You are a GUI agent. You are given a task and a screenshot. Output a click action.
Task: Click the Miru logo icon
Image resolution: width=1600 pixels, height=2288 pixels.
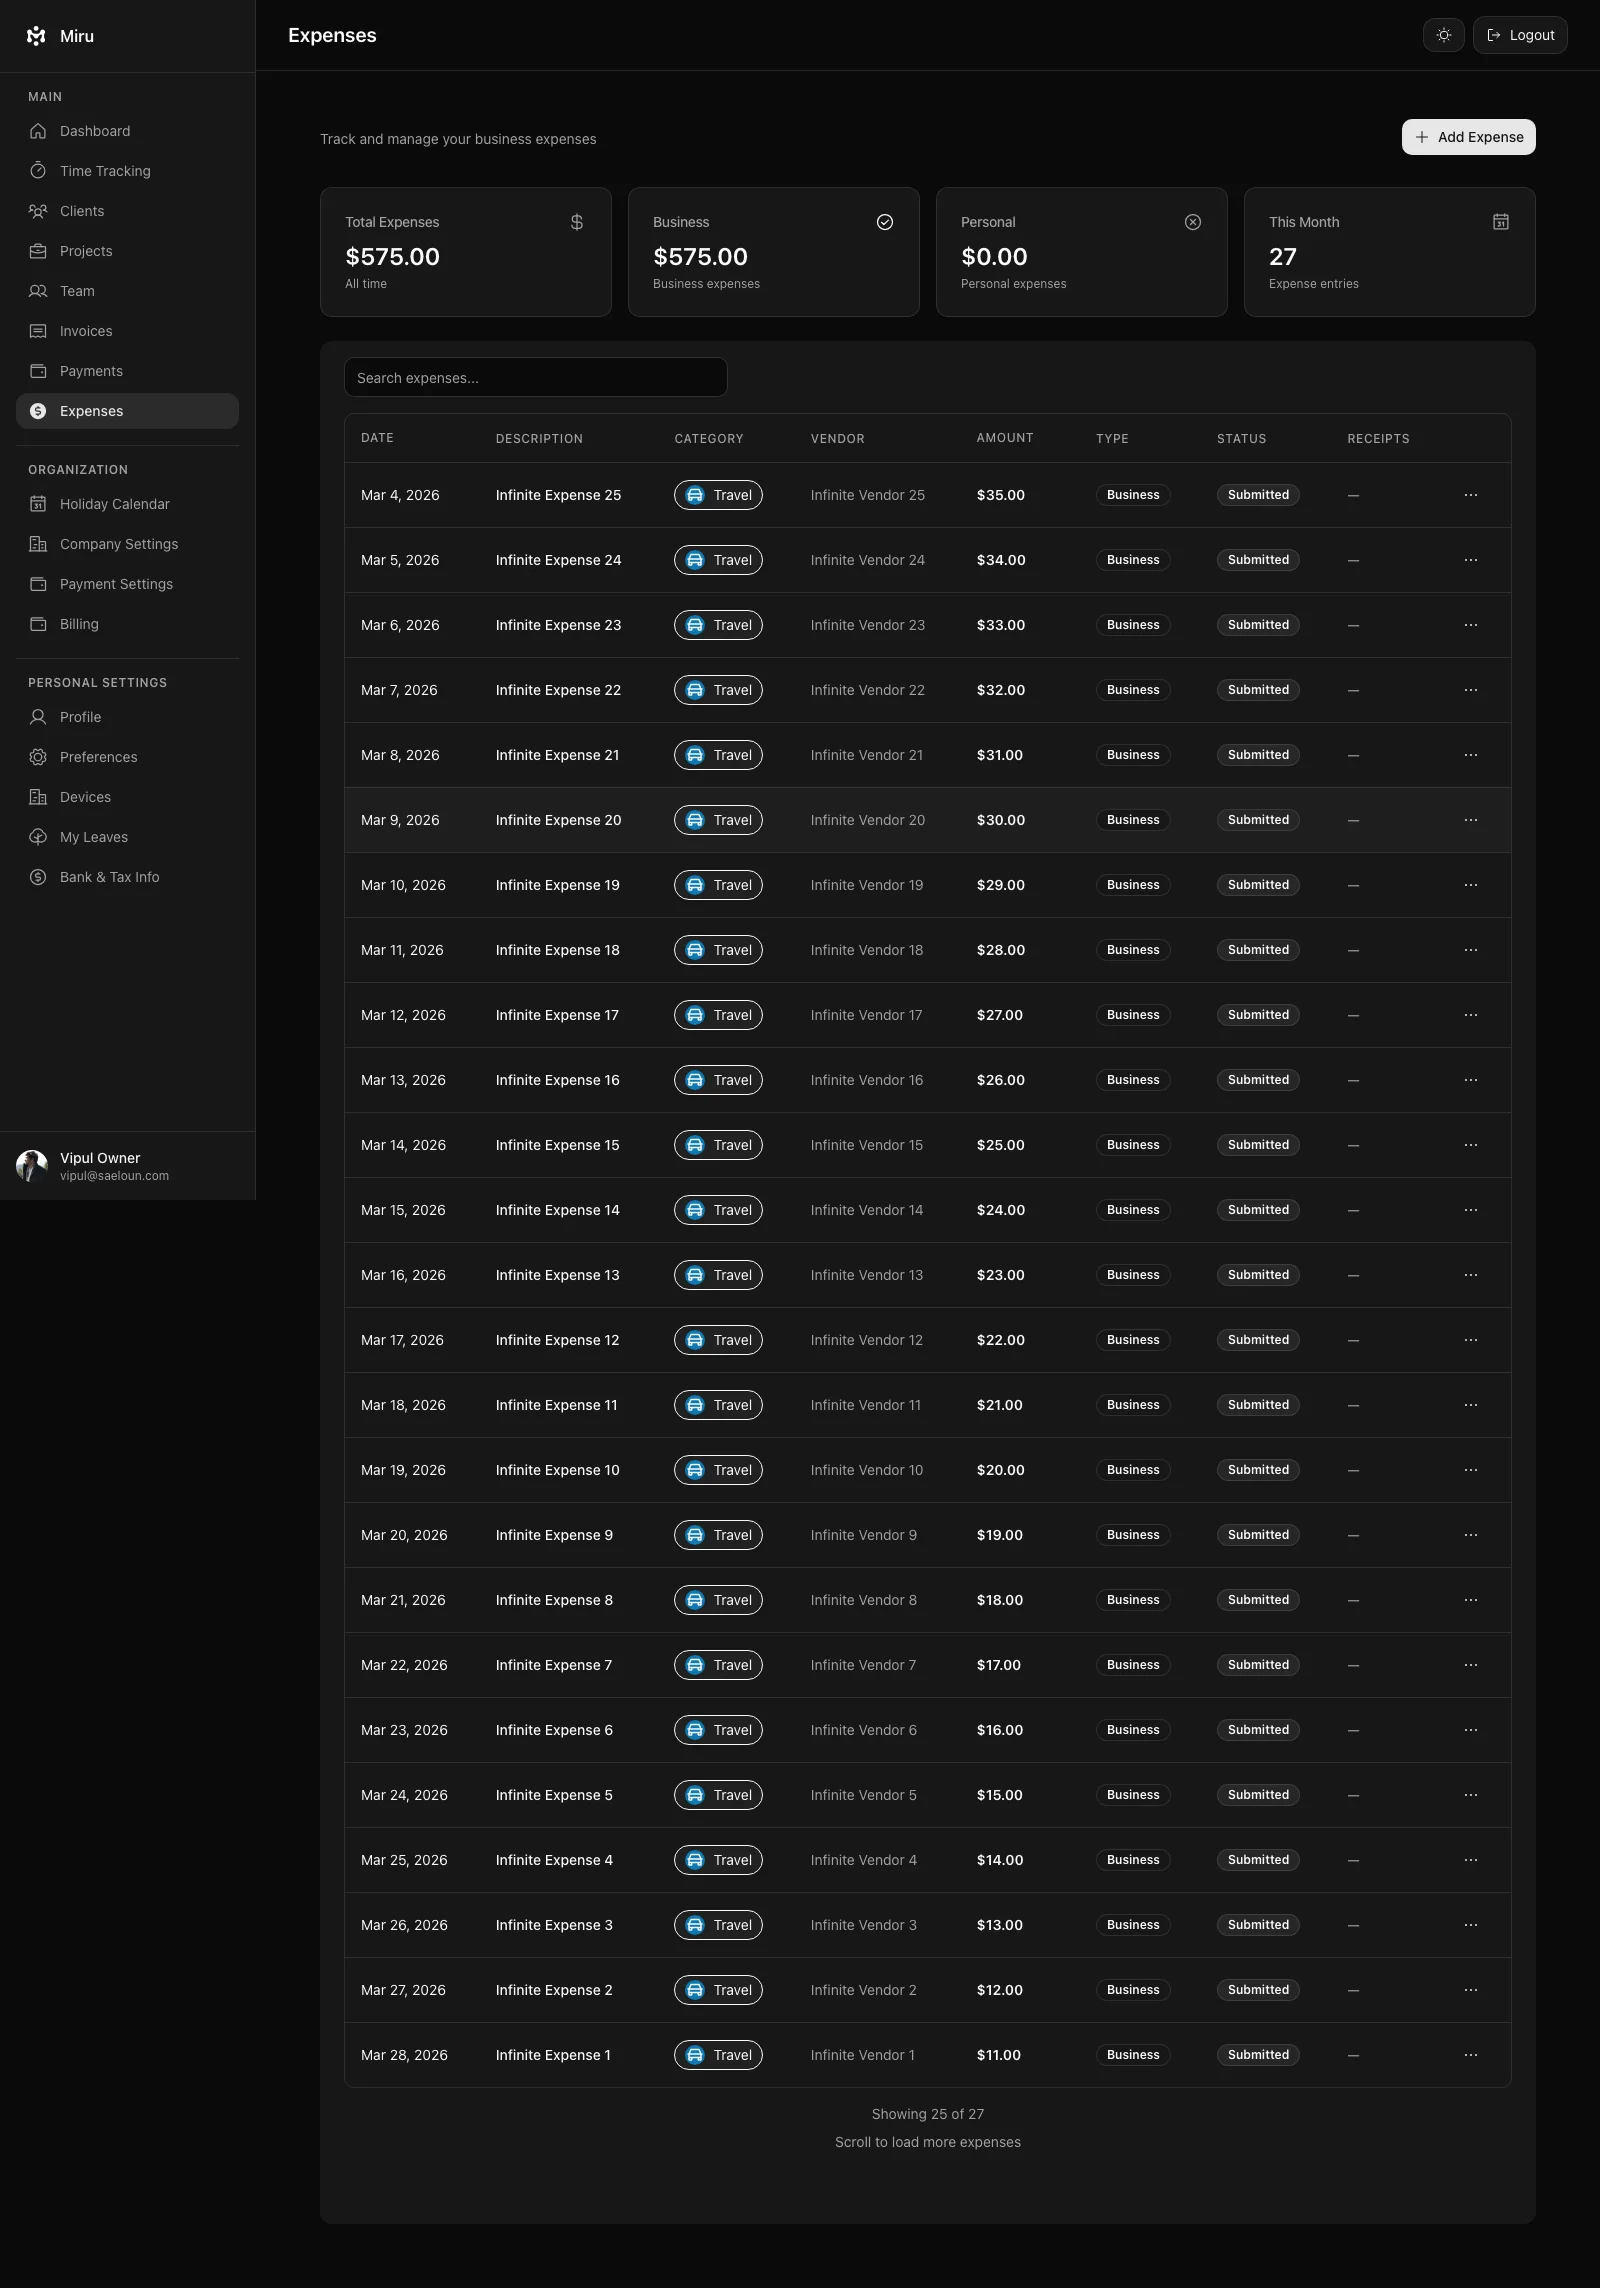coord(37,36)
